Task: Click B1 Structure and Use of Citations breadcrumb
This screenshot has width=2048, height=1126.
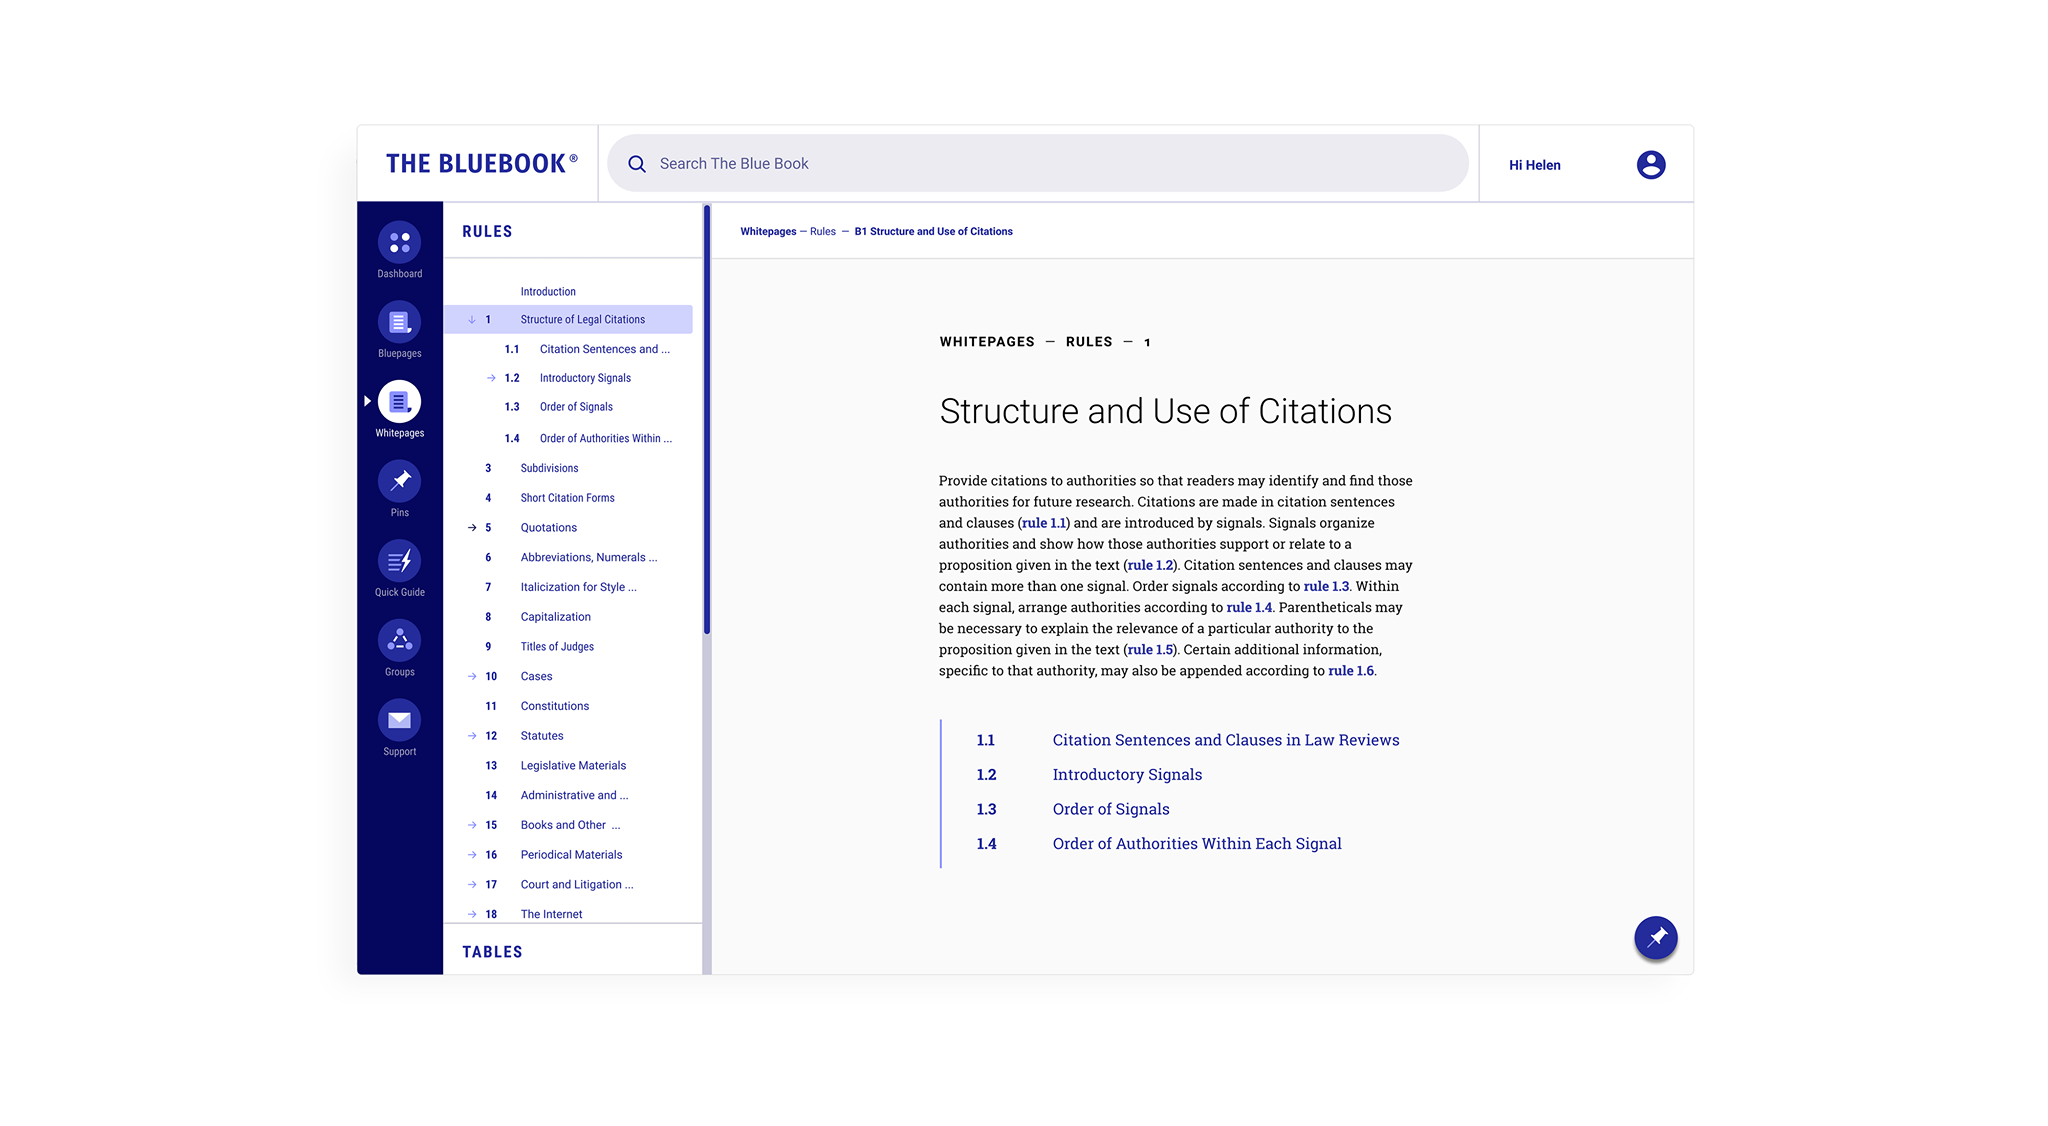Action: 933,232
